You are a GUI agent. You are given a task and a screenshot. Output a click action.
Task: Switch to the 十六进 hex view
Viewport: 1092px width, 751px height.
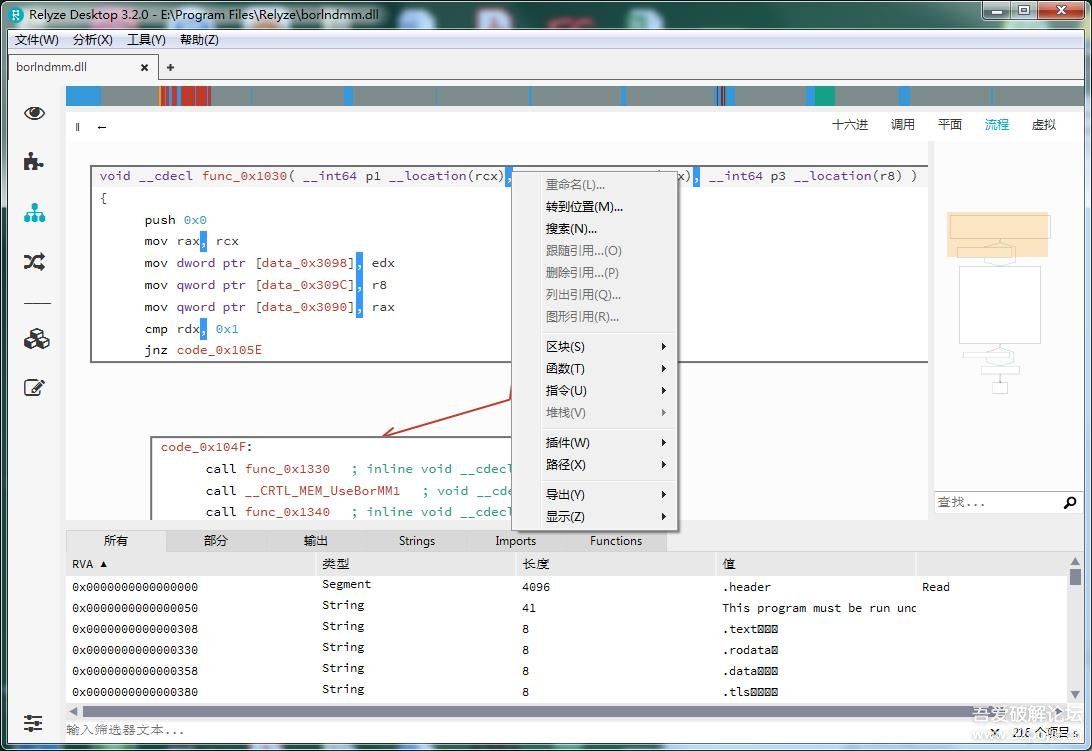[x=849, y=125]
